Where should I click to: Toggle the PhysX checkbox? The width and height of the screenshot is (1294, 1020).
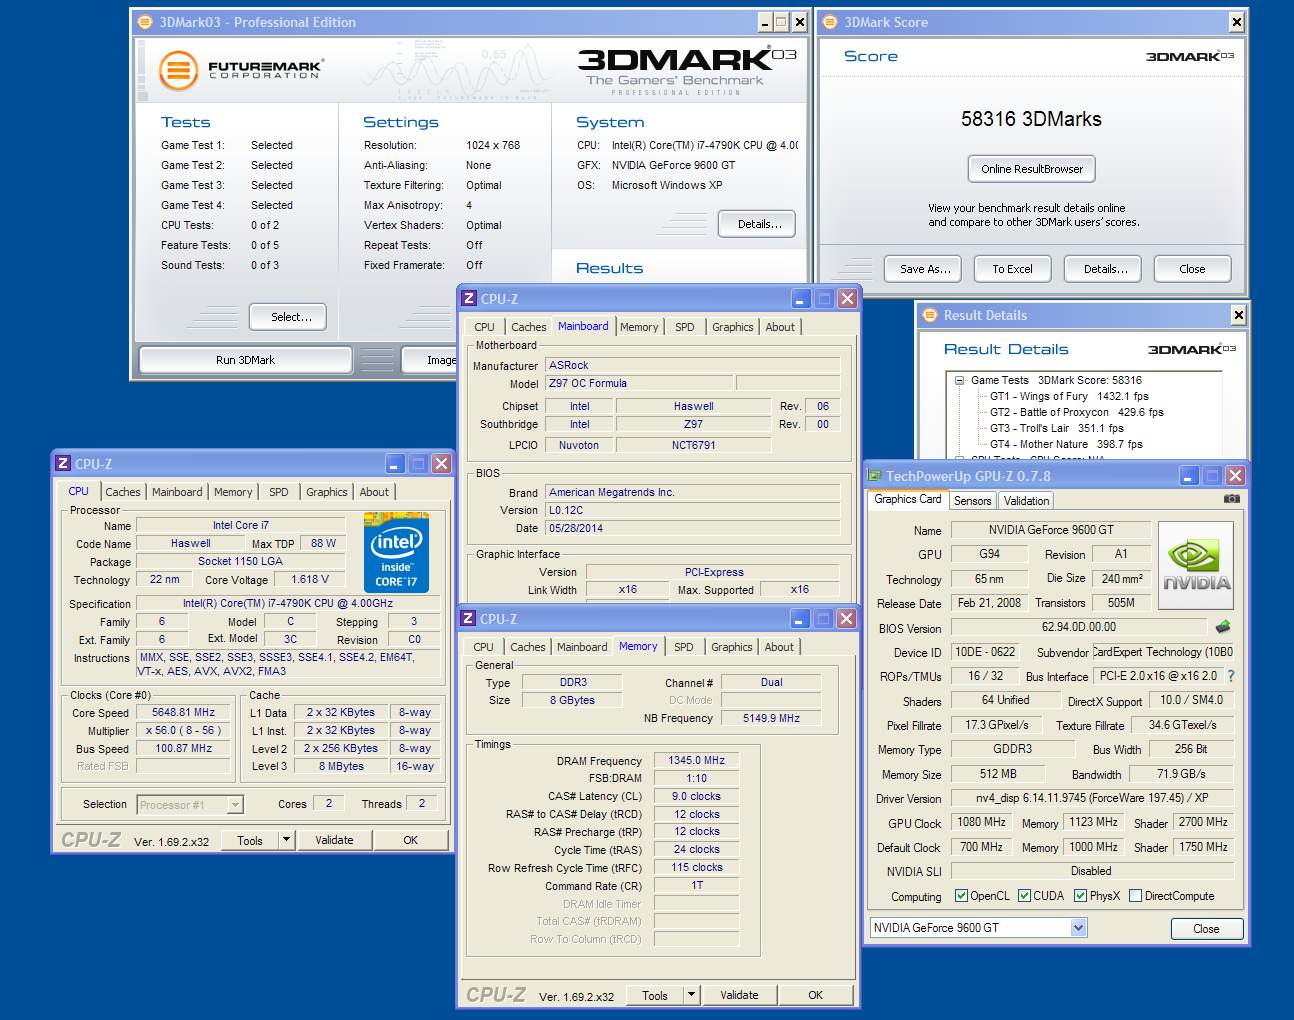tap(1080, 896)
